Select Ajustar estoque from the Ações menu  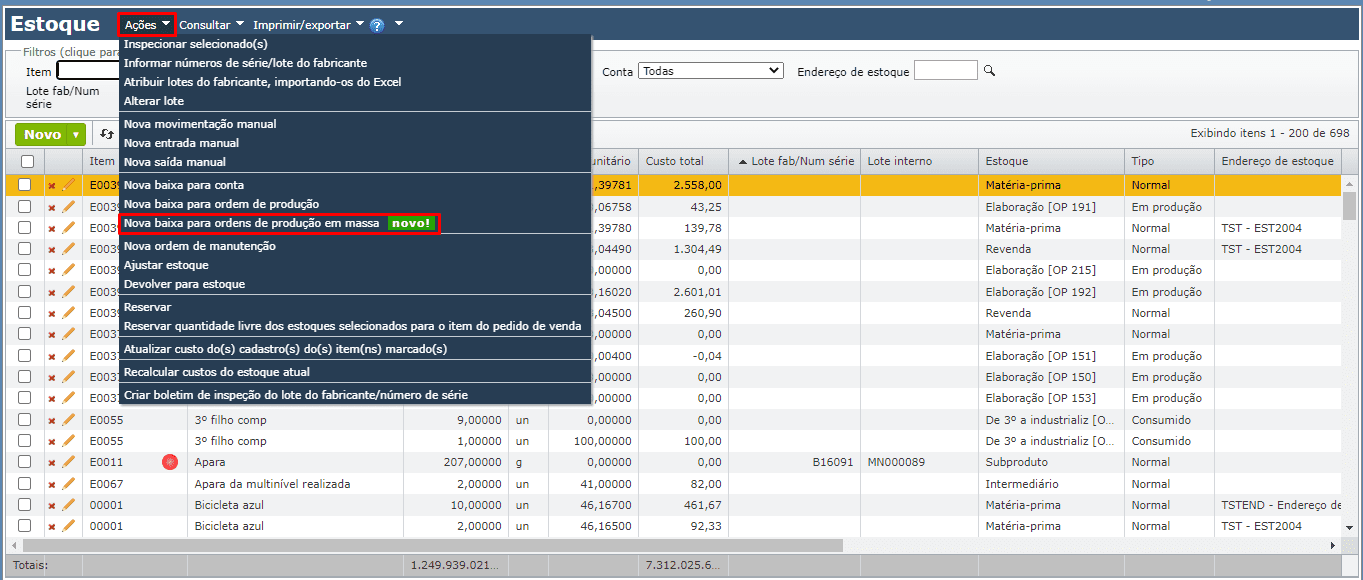166,265
